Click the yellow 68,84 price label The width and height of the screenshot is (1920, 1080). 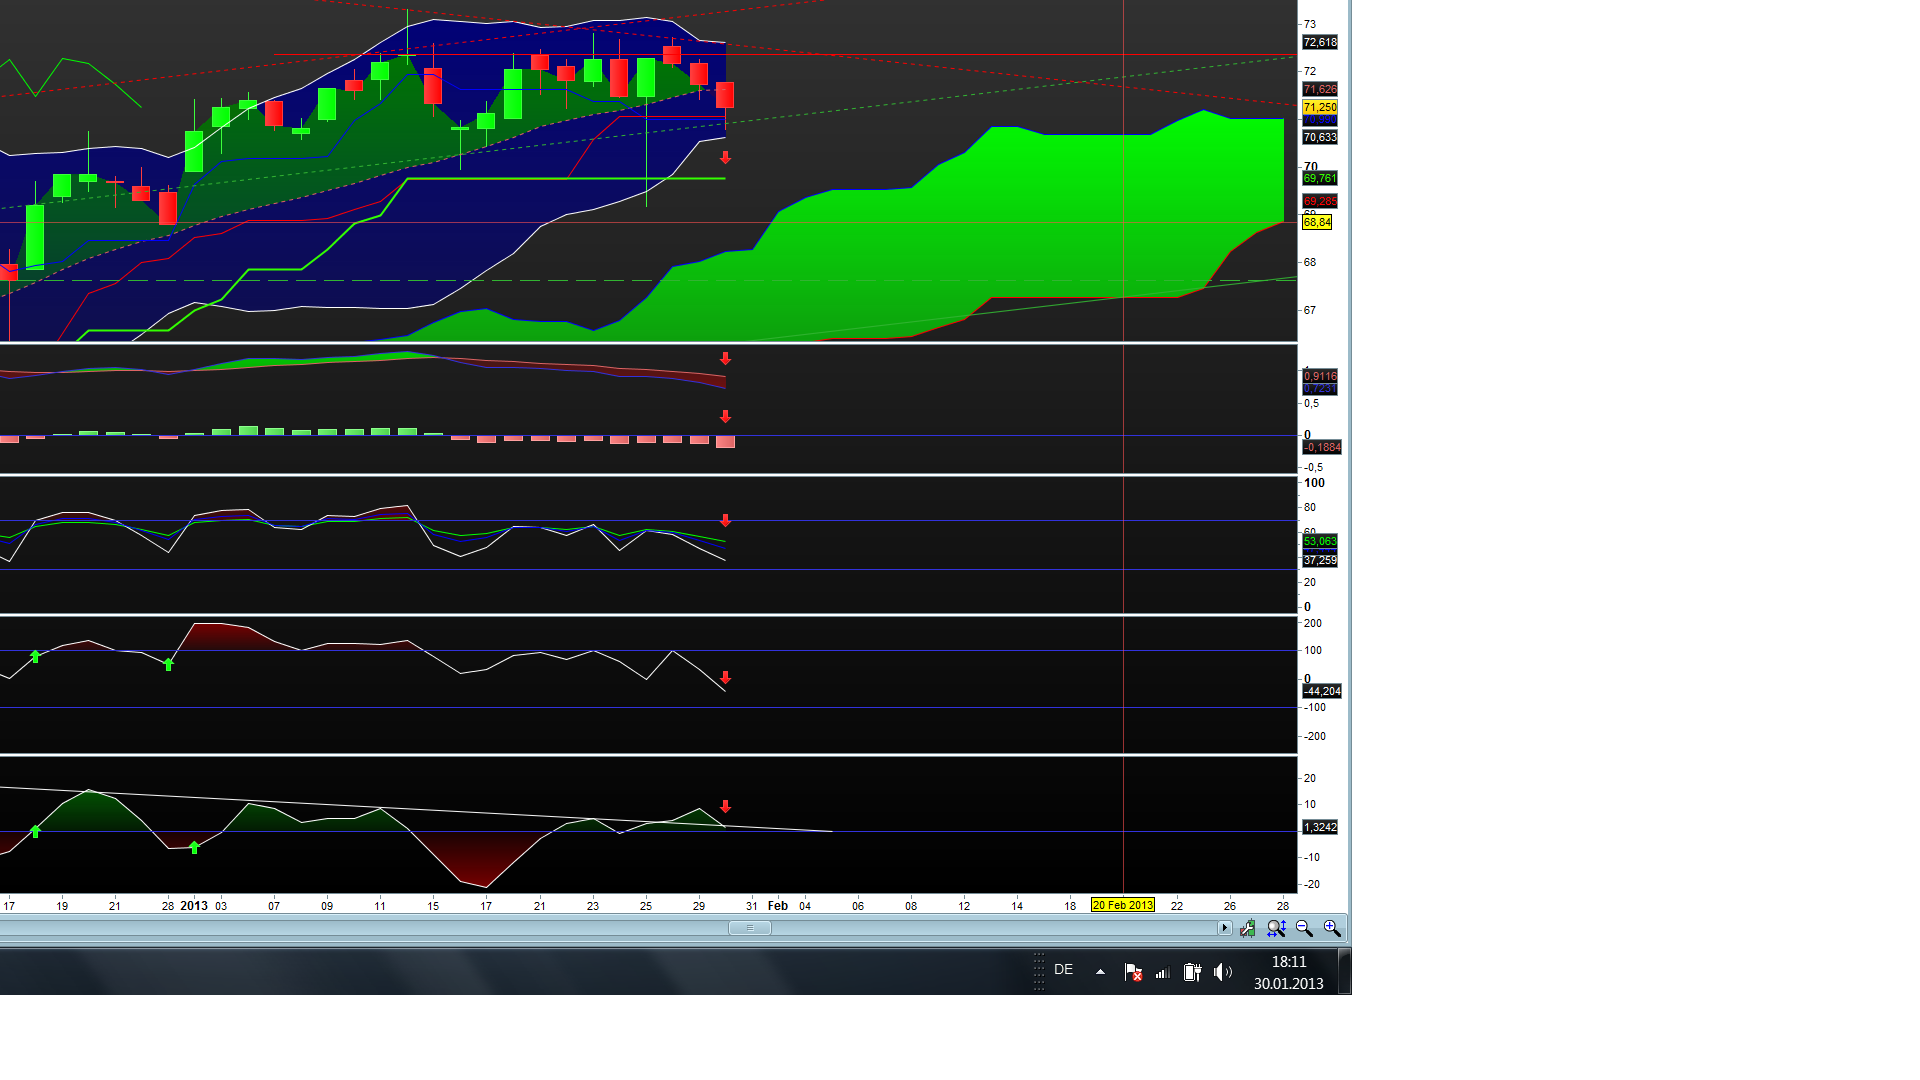coord(1317,222)
